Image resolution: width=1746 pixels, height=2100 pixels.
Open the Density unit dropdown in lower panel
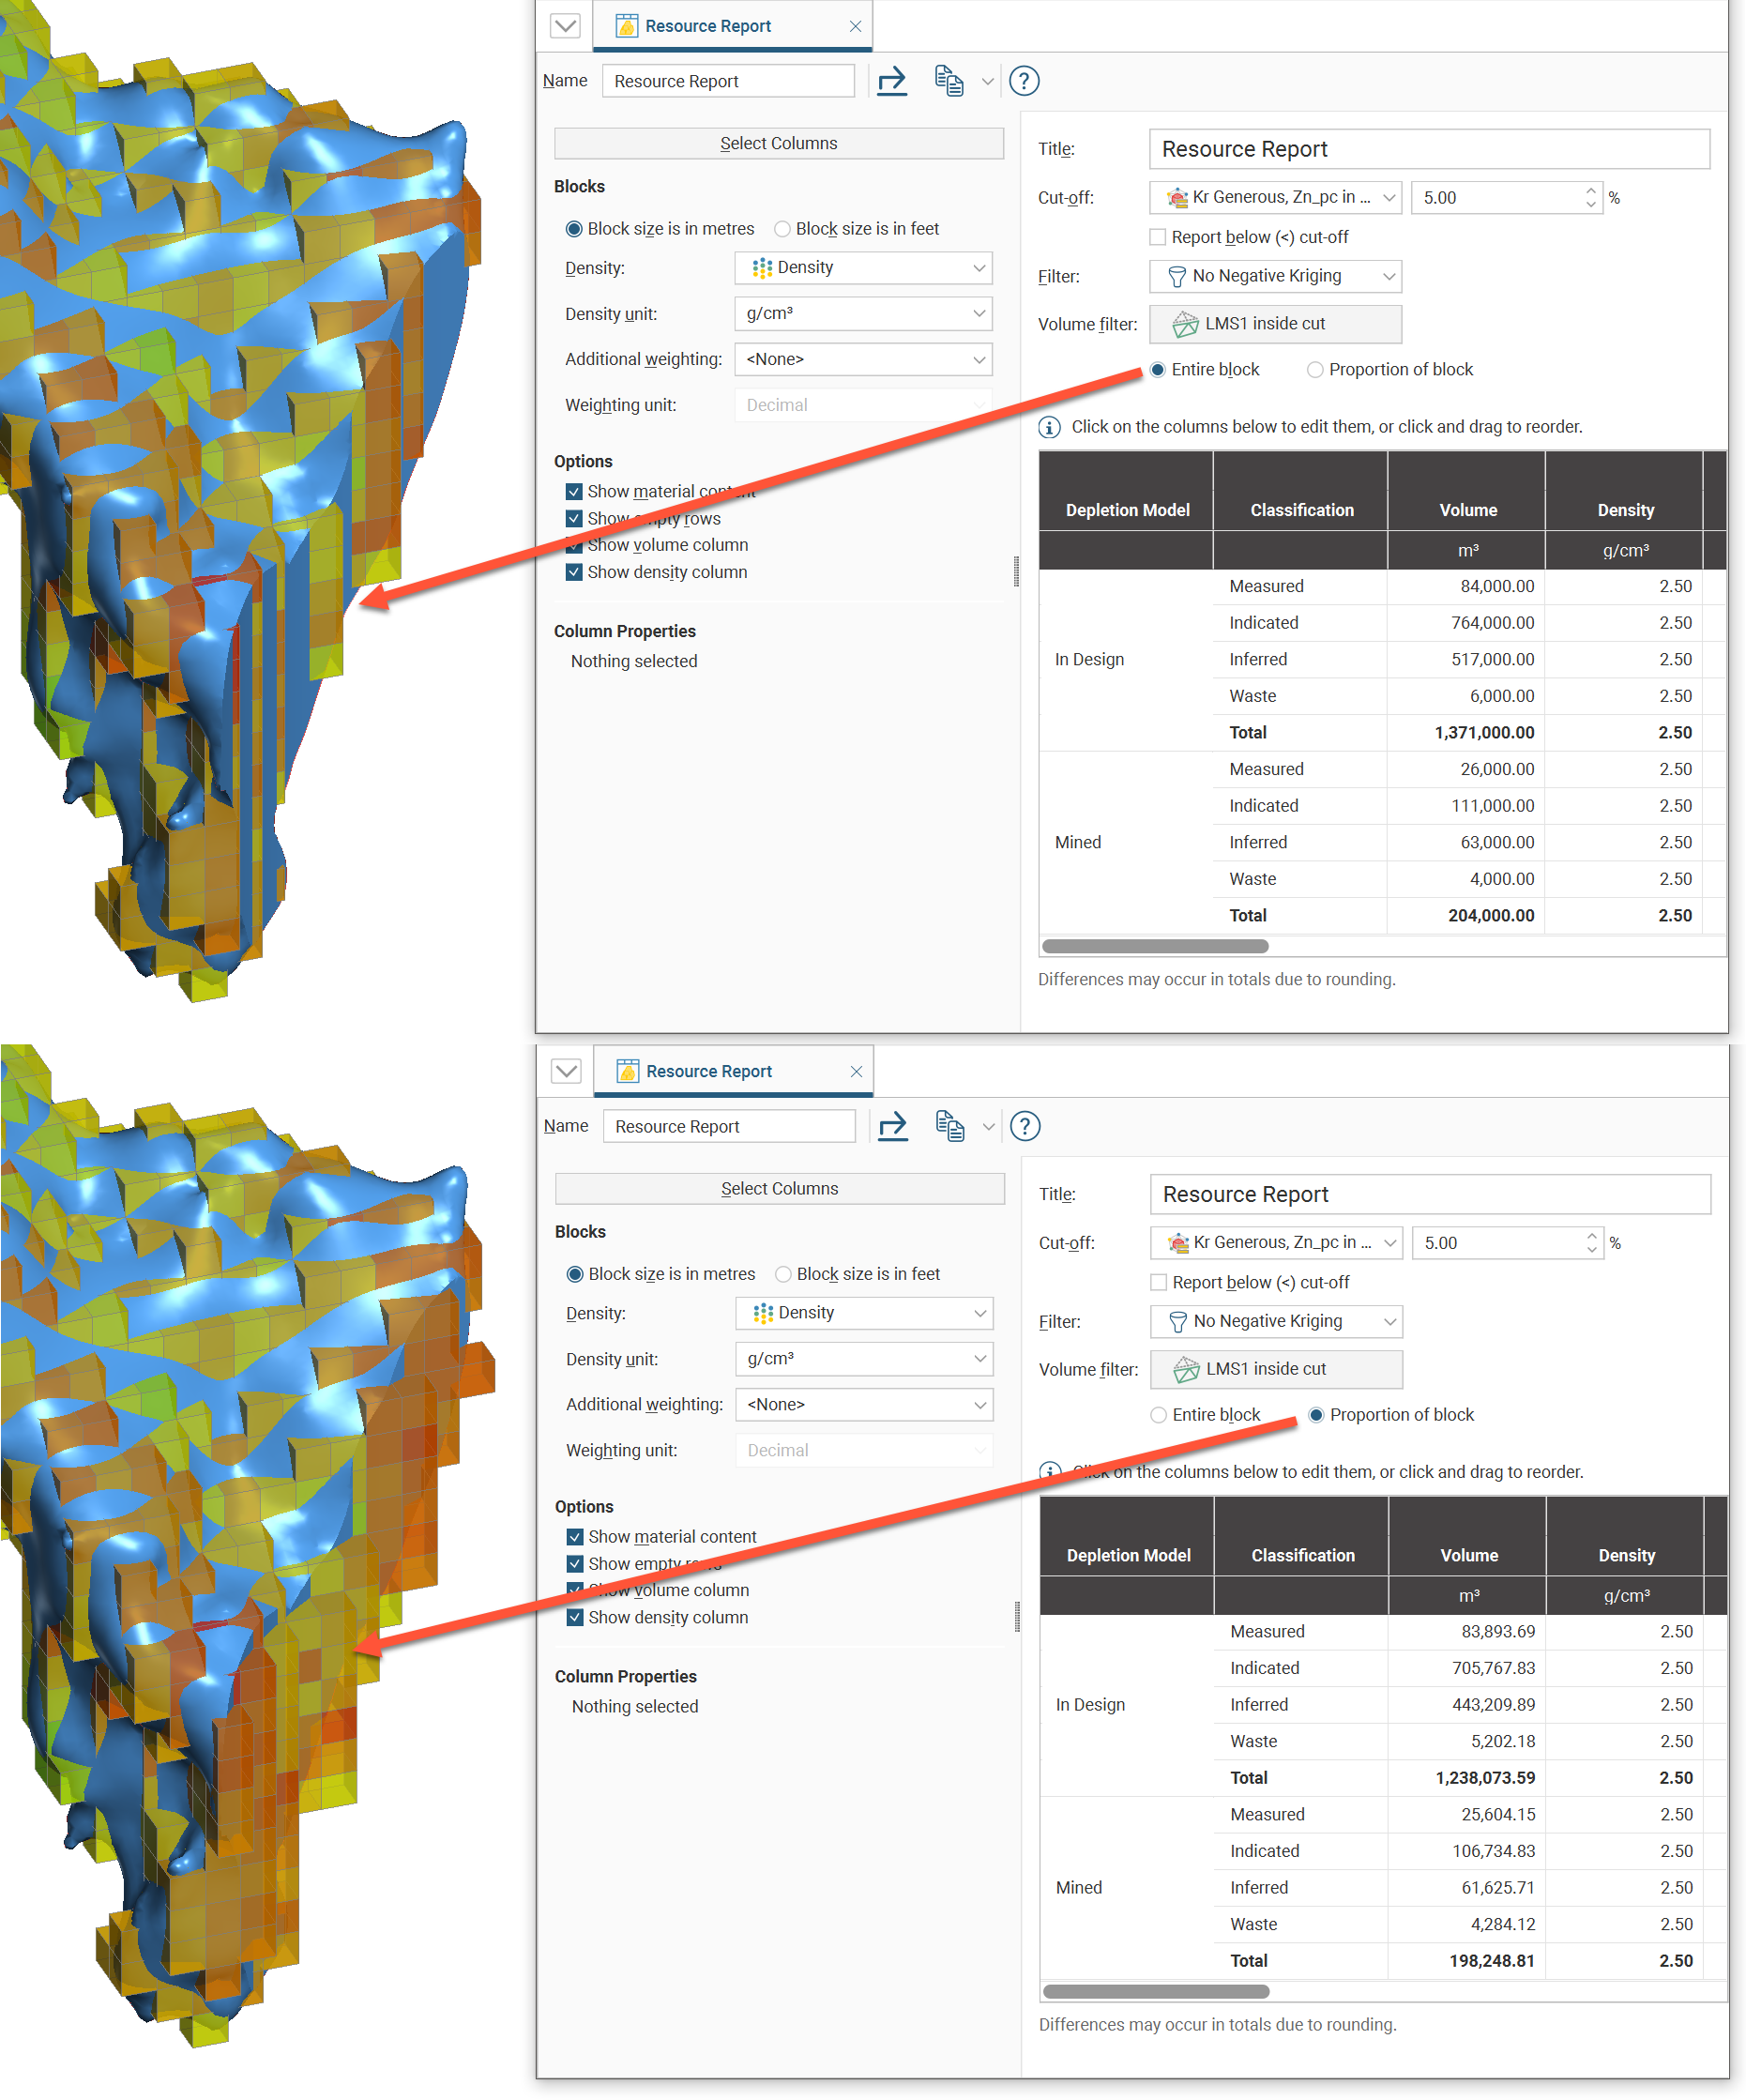[864, 1359]
